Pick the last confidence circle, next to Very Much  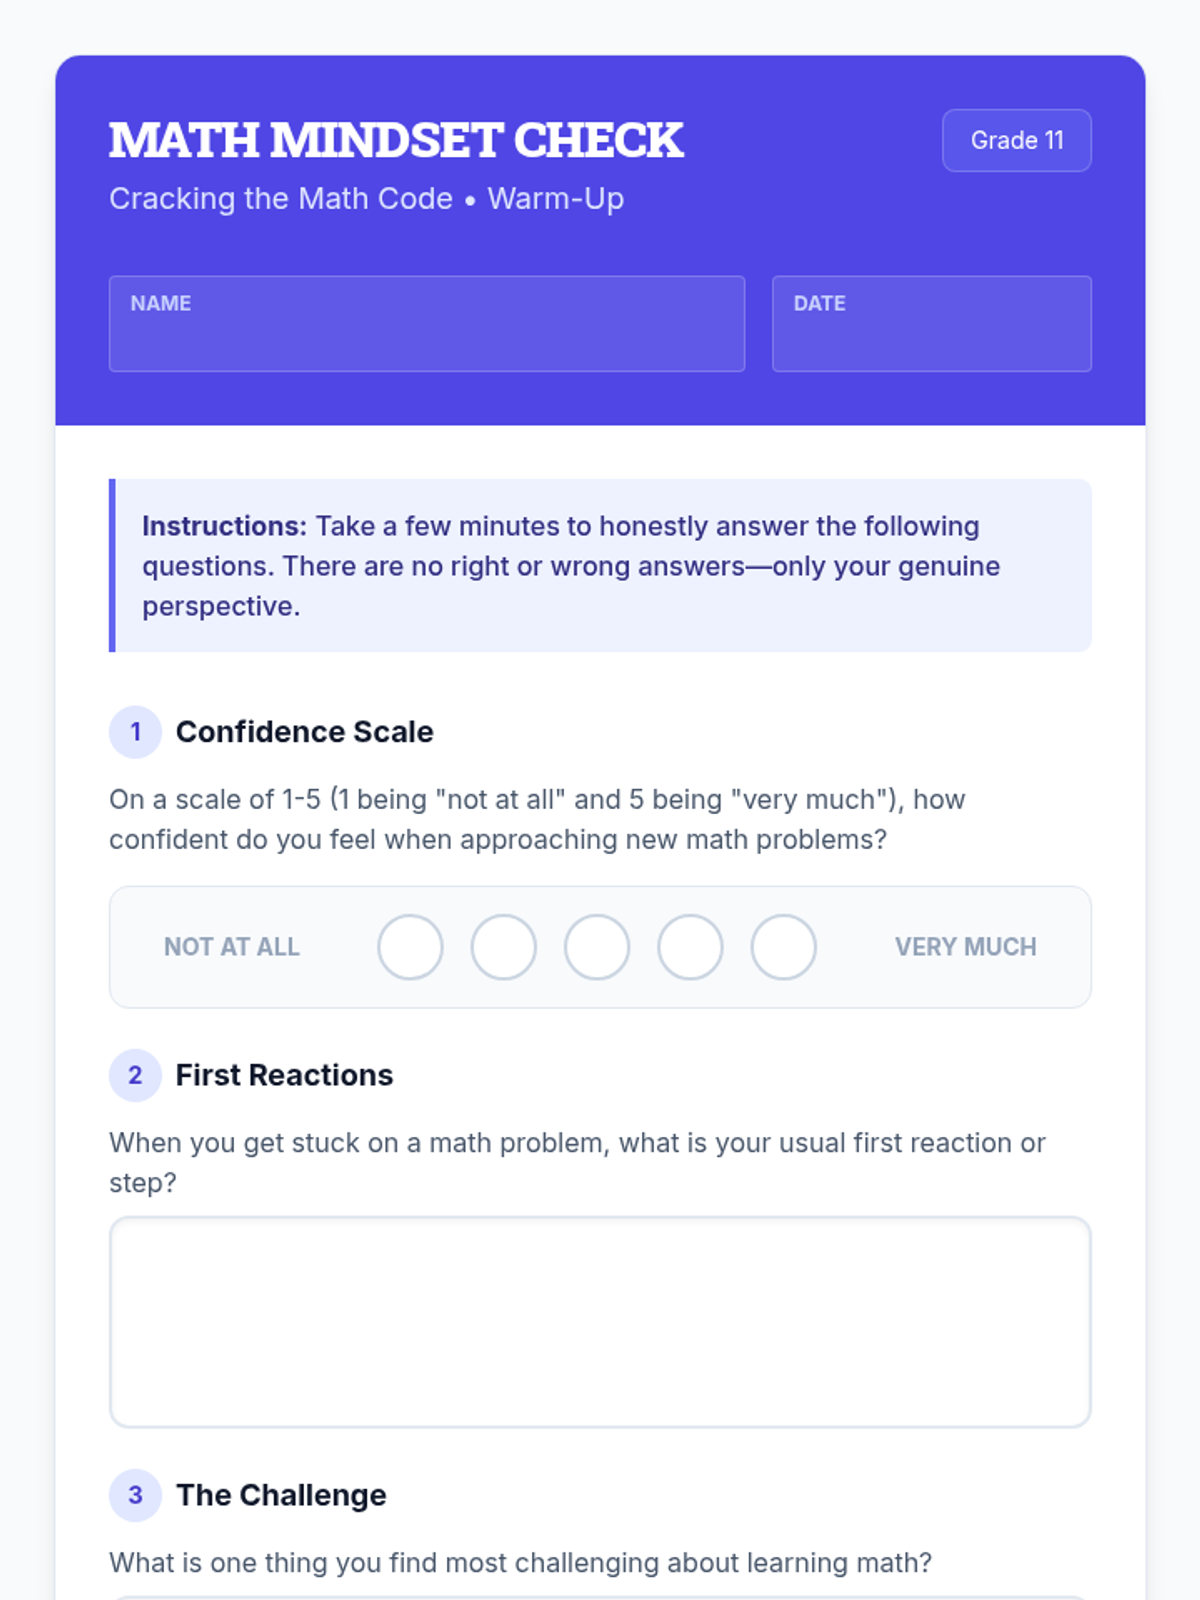(783, 947)
